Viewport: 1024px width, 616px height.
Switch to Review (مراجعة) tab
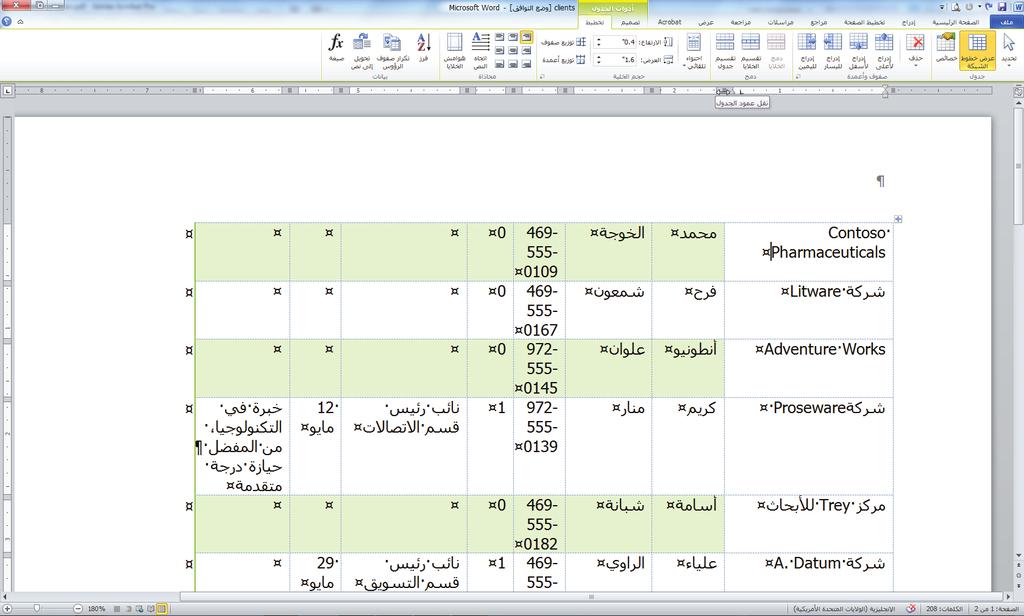pyautogui.click(x=741, y=22)
